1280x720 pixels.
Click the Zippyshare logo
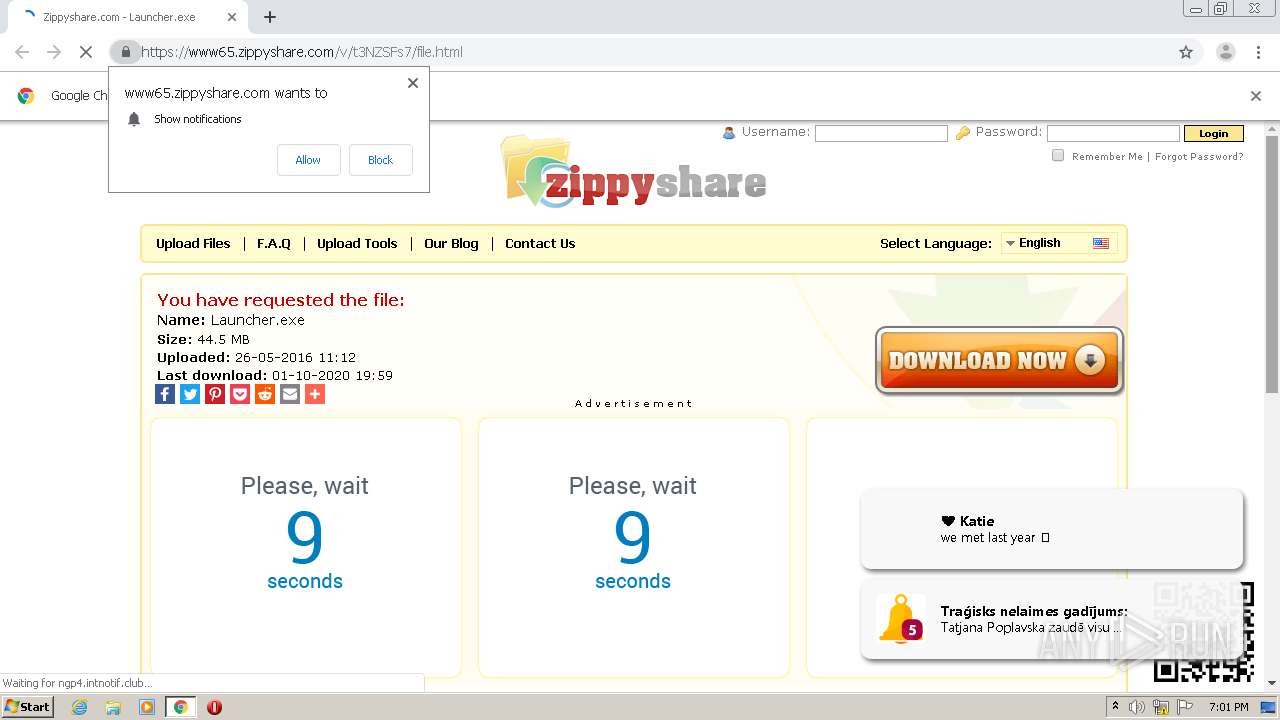click(x=634, y=174)
